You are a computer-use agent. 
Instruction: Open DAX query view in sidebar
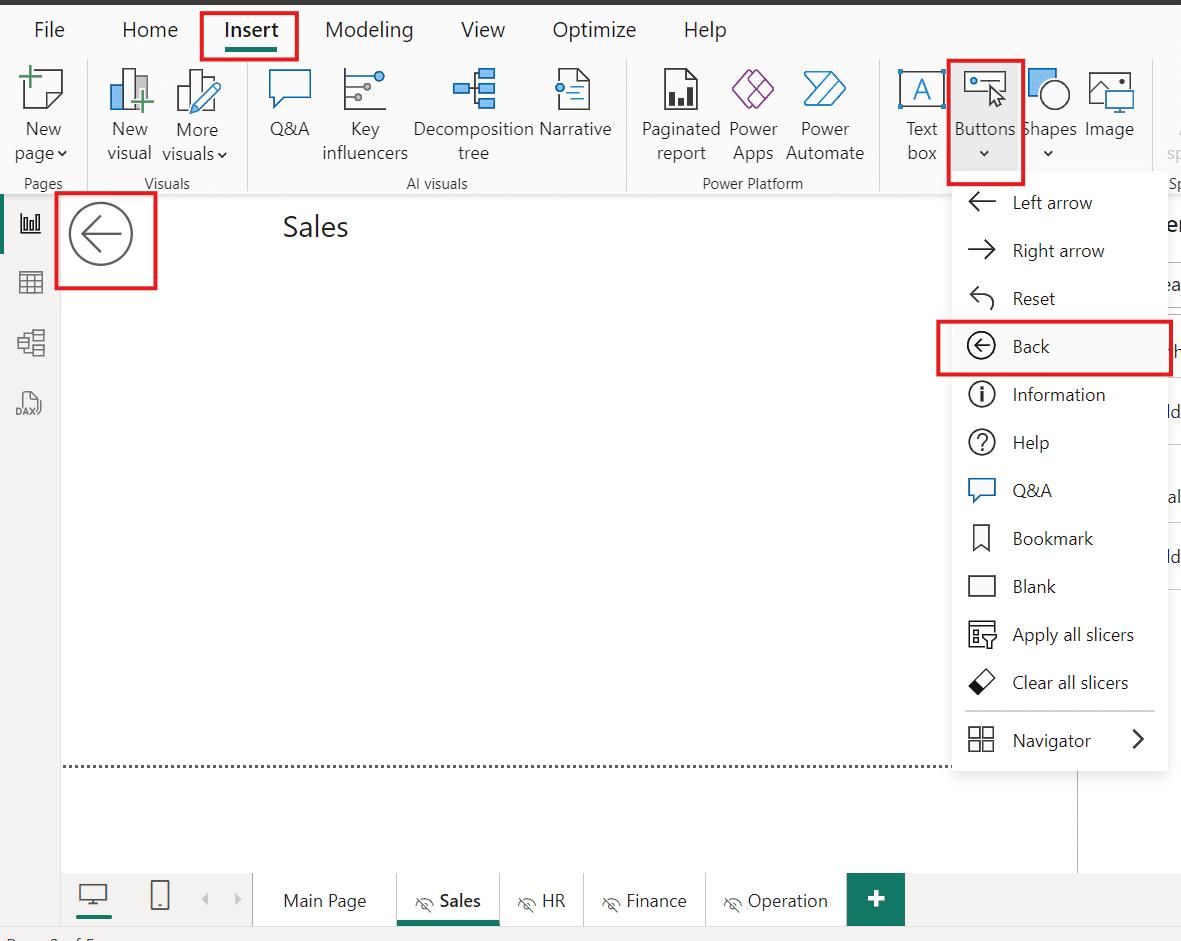(31, 404)
